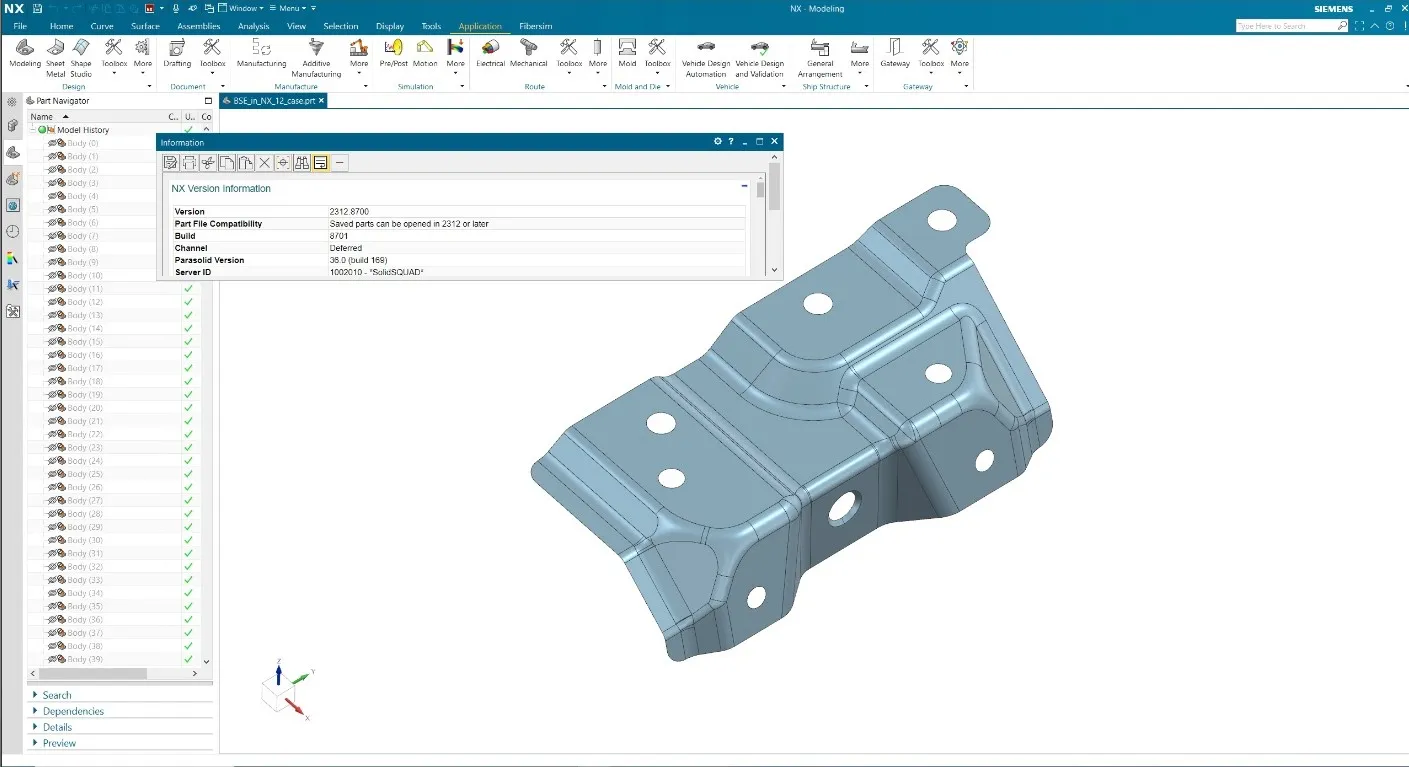1409x767 pixels.
Task: Select Body (24) in Part Navigator
Action: [85, 461]
